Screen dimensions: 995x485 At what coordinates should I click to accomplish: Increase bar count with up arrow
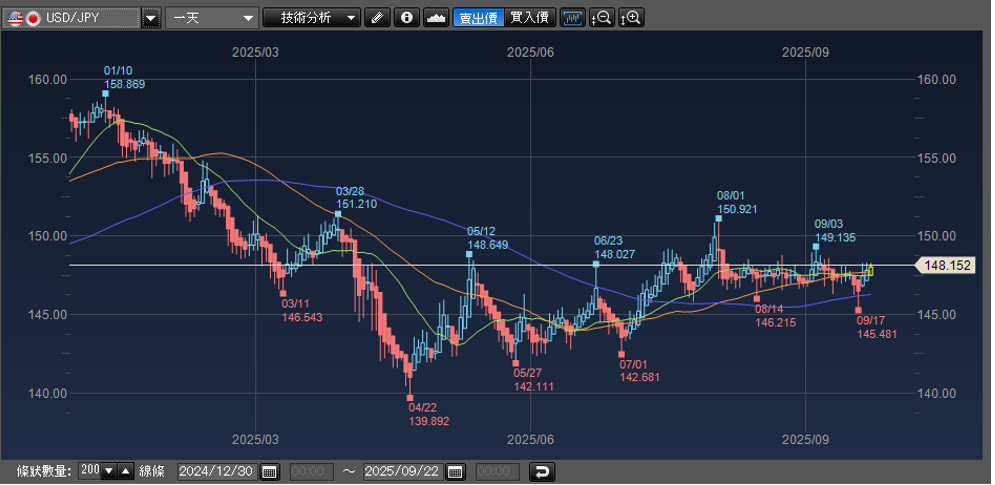coord(125,472)
